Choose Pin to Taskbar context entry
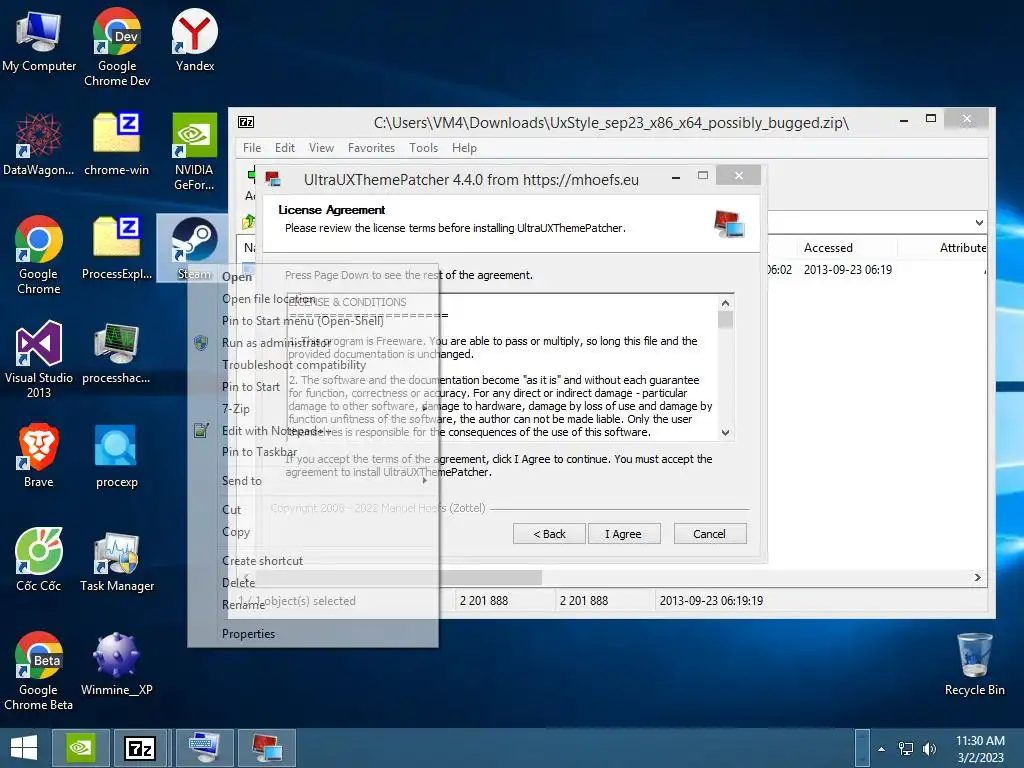 tap(313, 451)
